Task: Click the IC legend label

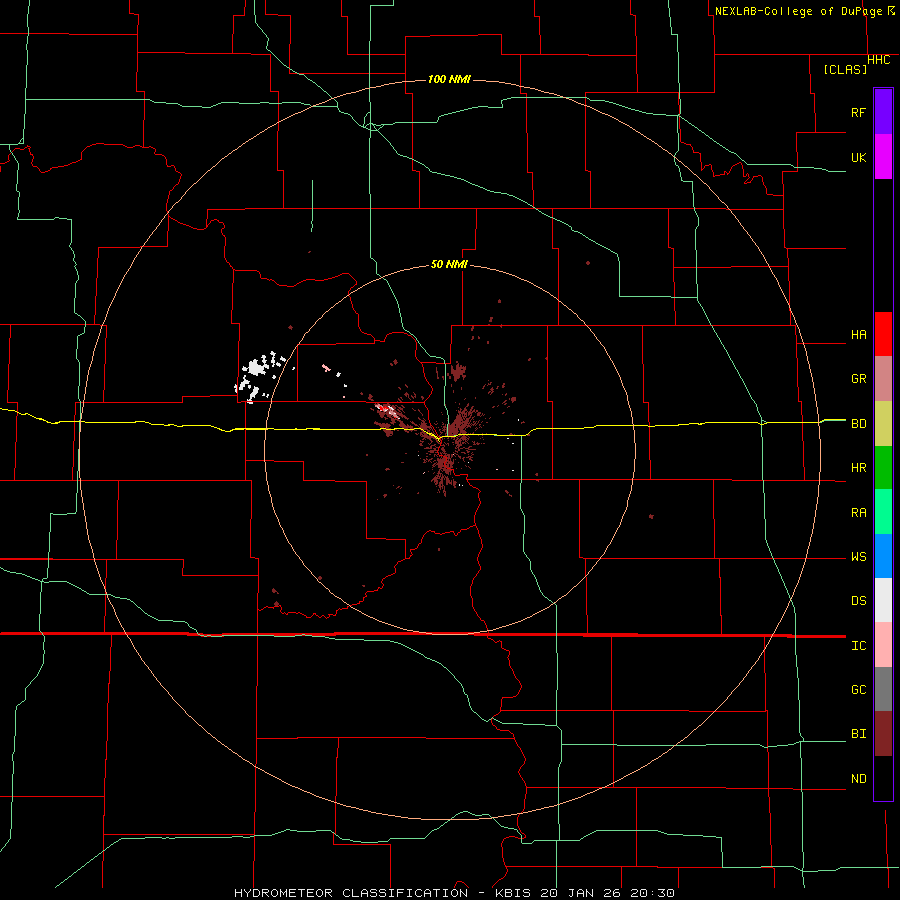Action: 858,645
